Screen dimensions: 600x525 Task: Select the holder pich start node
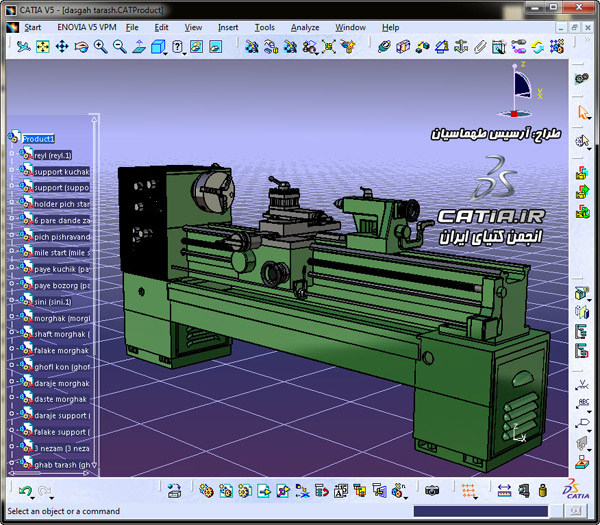pos(62,204)
